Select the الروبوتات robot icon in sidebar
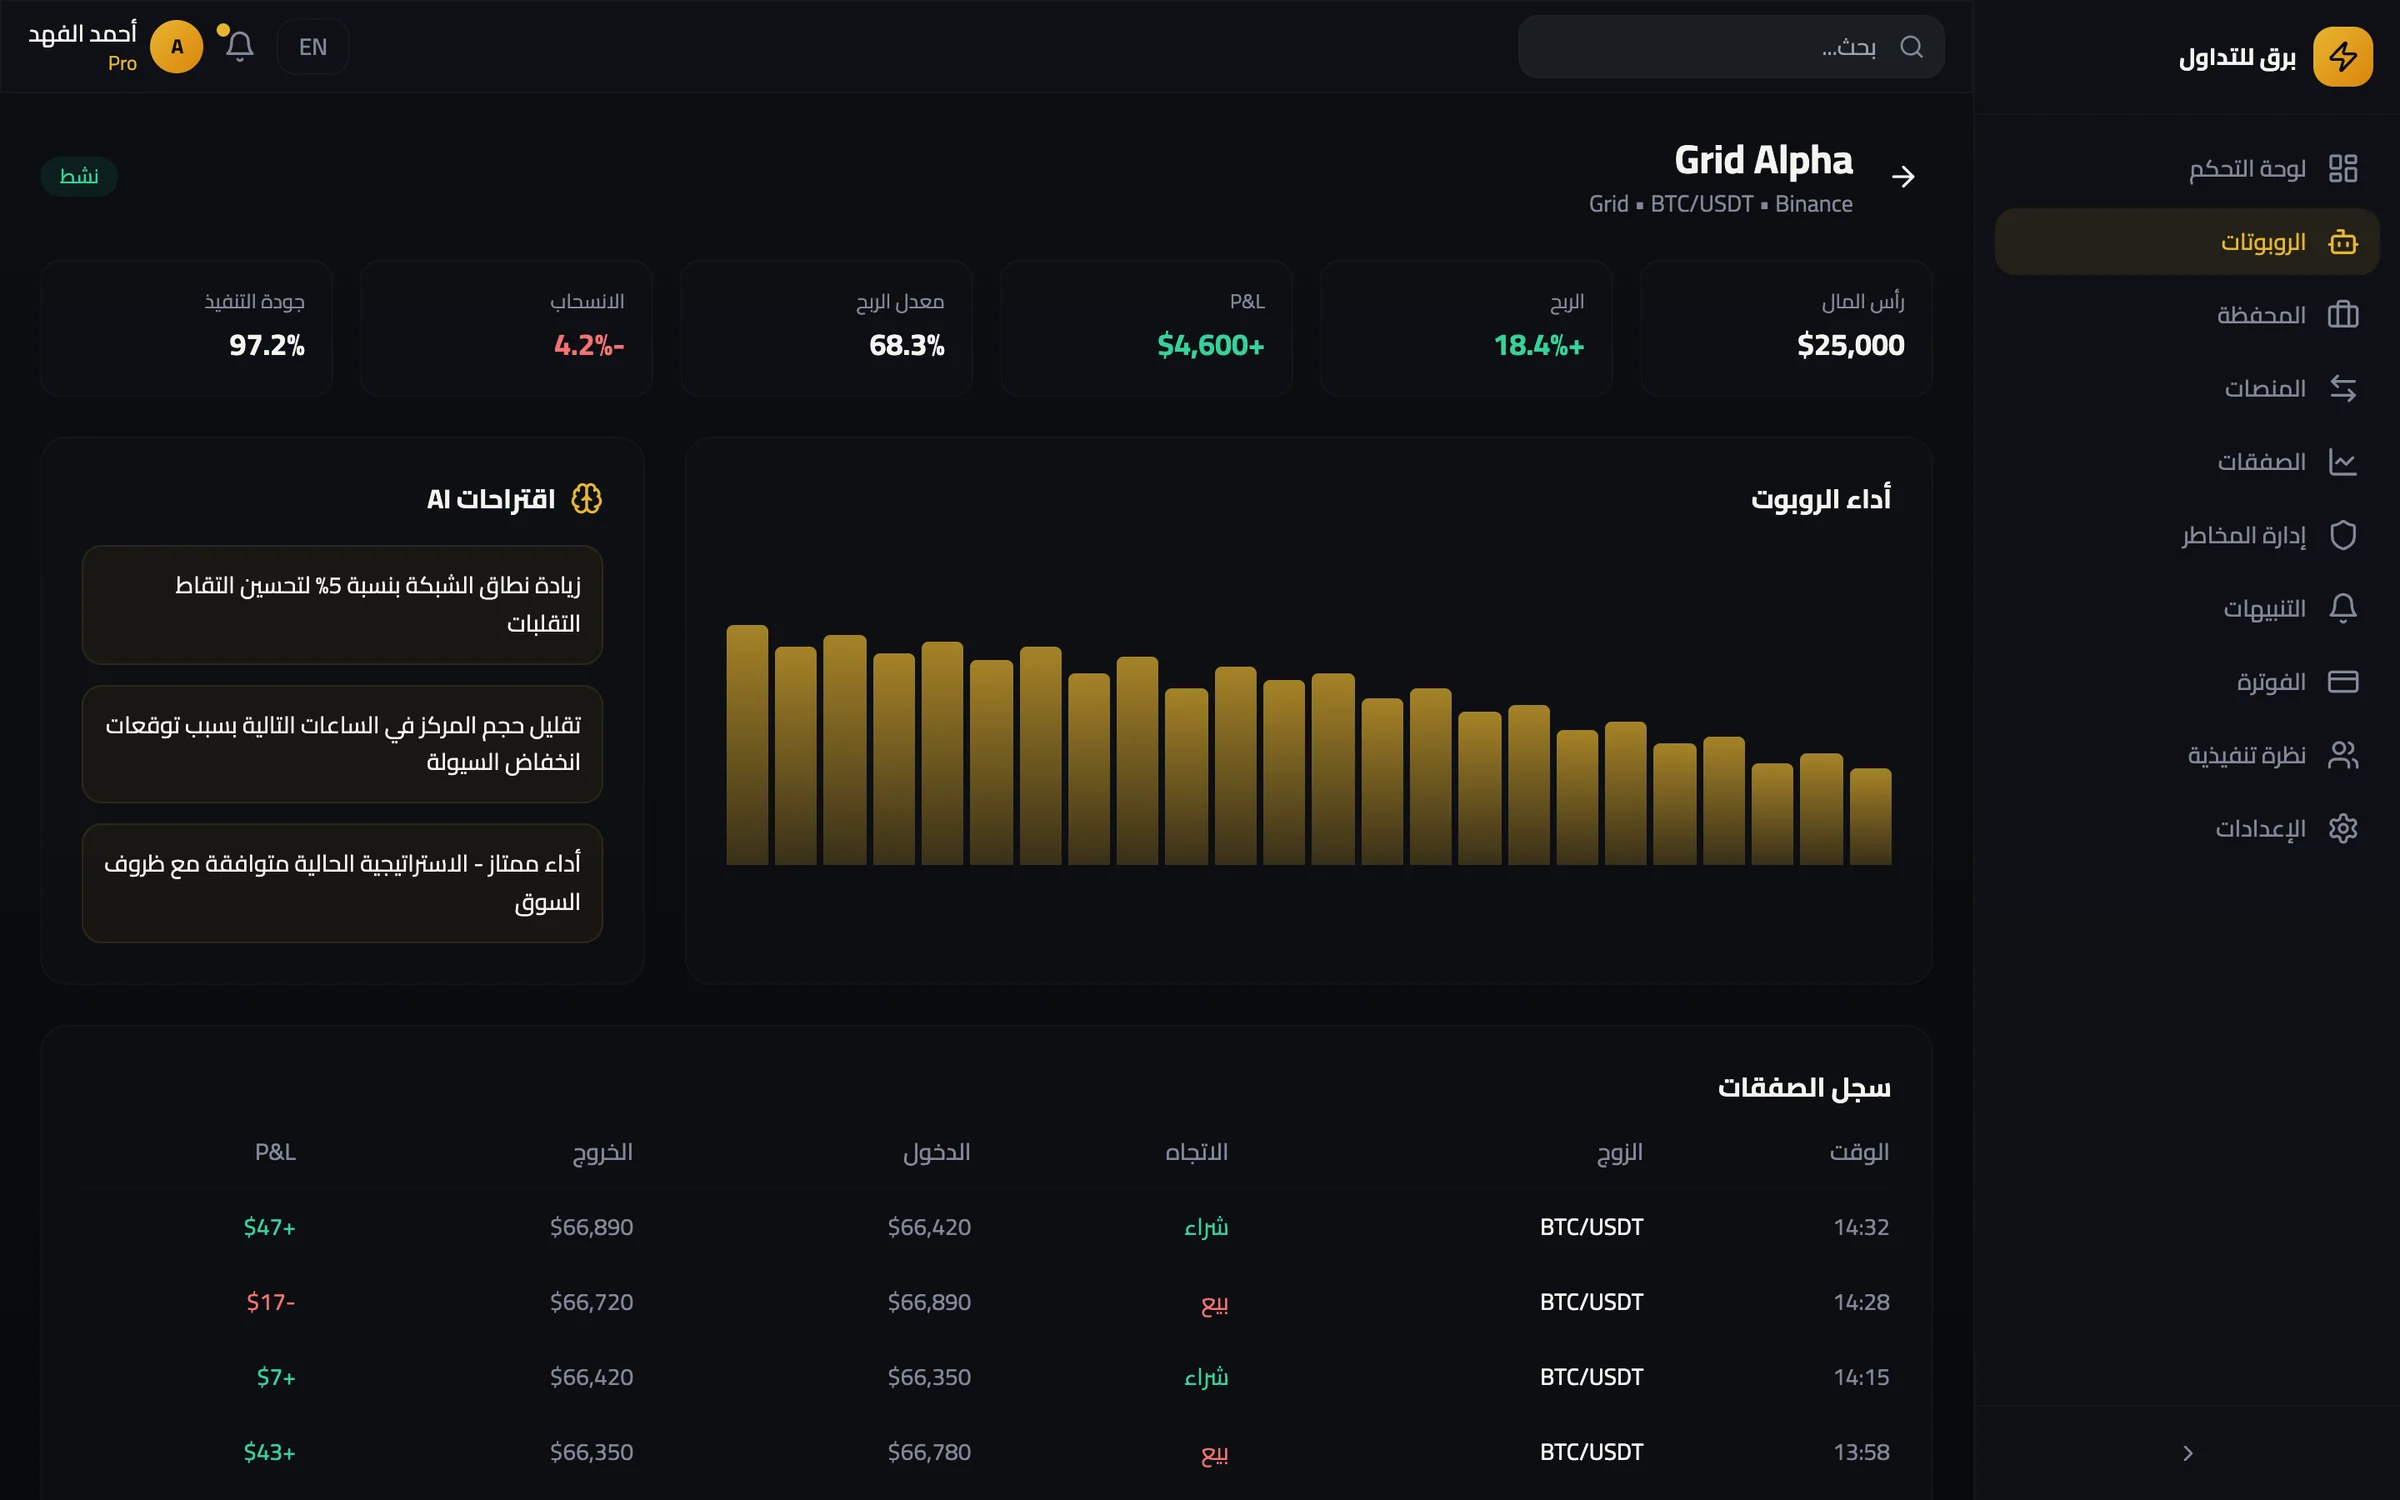The height and width of the screenshot is (1500, 2400). pos(2342,242)
